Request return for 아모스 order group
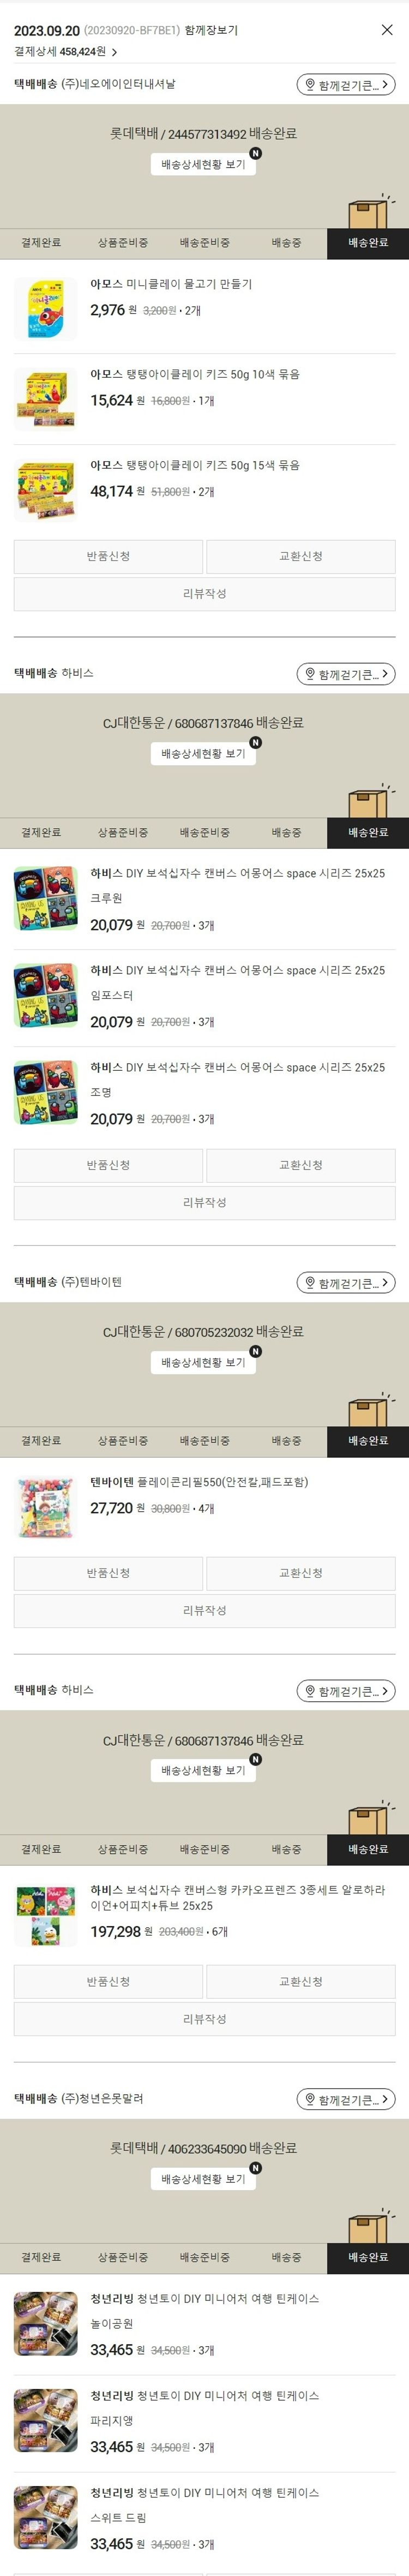This screenshot has height=2576, width=409. click(108, 556)
